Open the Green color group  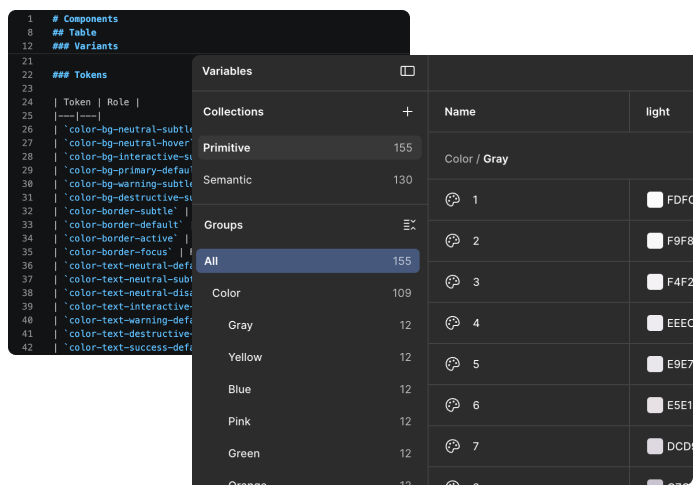coord(308,454)
